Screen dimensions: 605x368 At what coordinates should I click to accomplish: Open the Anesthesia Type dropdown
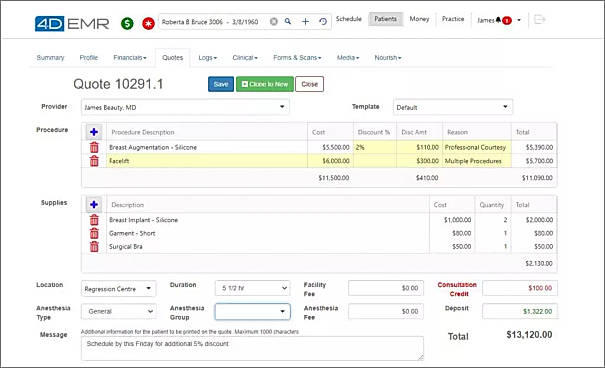point(118,311)
